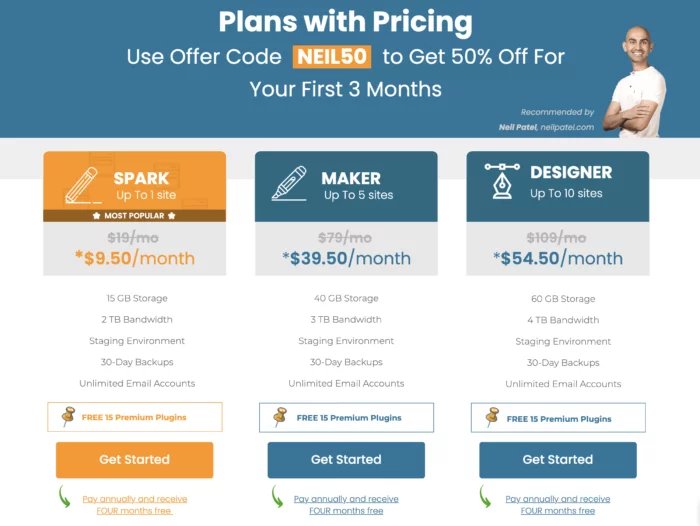Screen dimensions: 700x526
Task: Click Neil Patel's photo in the banner
Action: coord(635,82)
